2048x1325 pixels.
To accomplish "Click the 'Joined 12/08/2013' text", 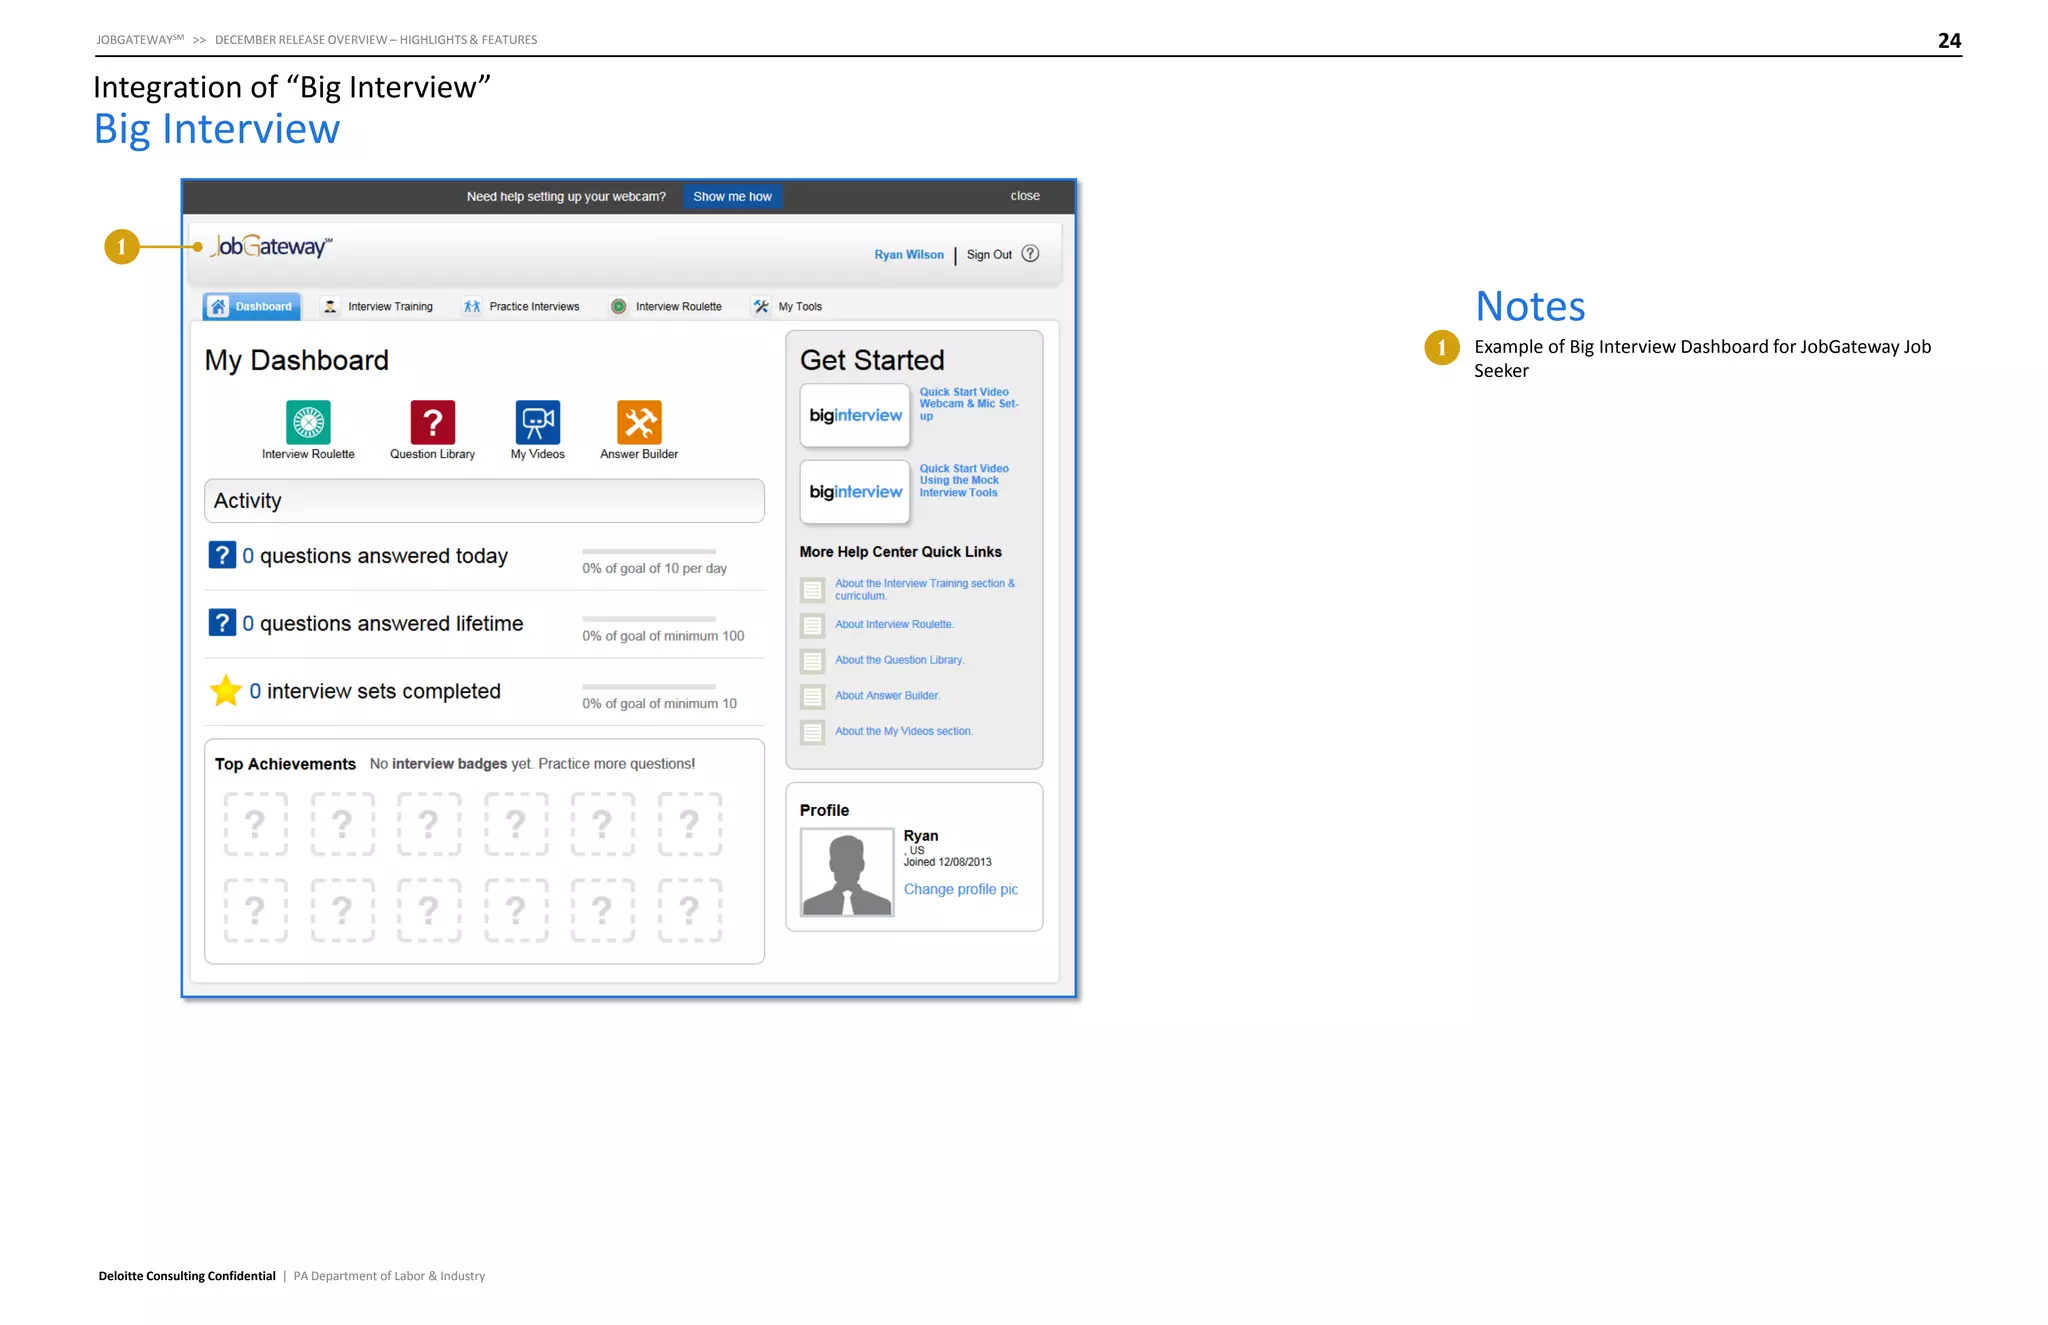I will [948, 862].
